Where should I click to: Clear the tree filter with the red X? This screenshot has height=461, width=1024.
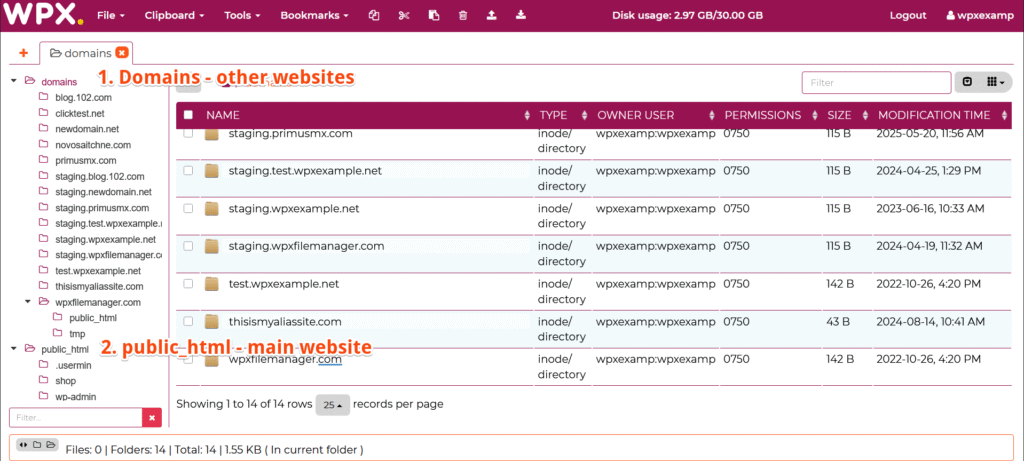pyautogui.click(x=152, y=417)
